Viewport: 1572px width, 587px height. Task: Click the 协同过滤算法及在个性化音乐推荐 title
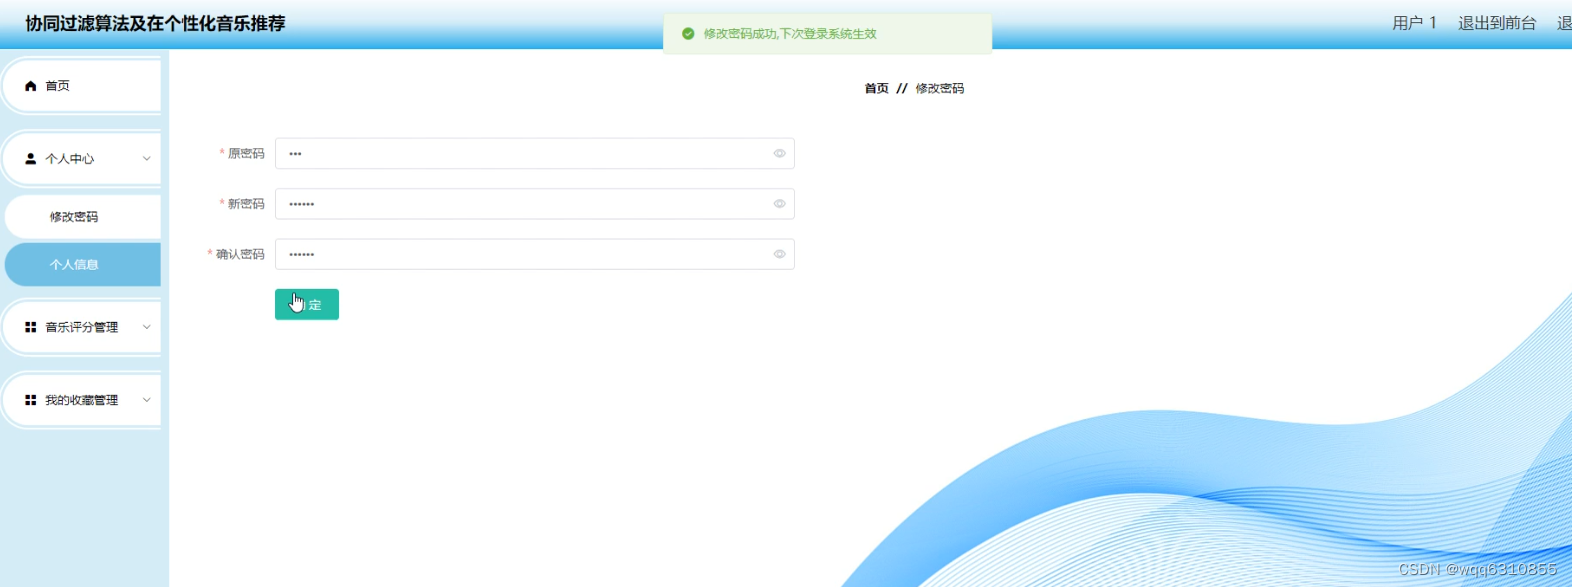coord(155,23)
